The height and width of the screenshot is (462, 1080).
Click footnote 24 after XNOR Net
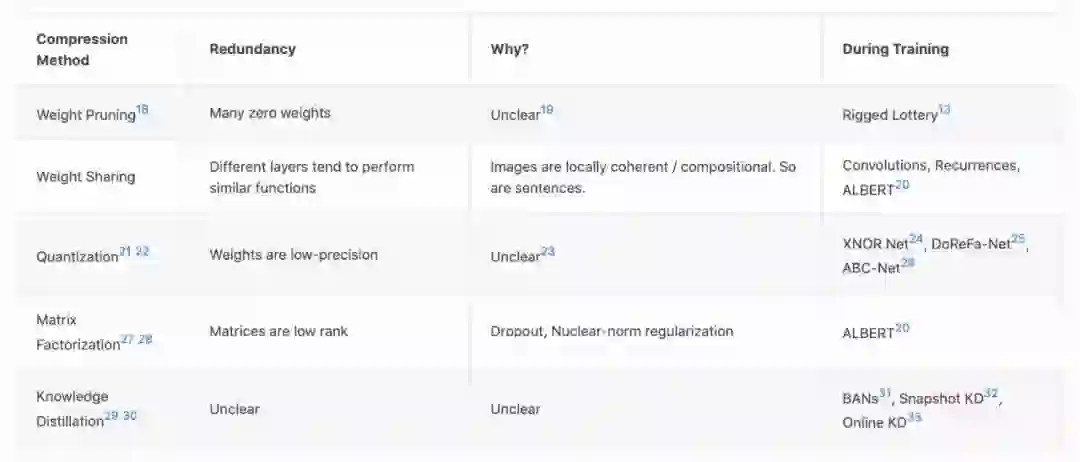916,239
